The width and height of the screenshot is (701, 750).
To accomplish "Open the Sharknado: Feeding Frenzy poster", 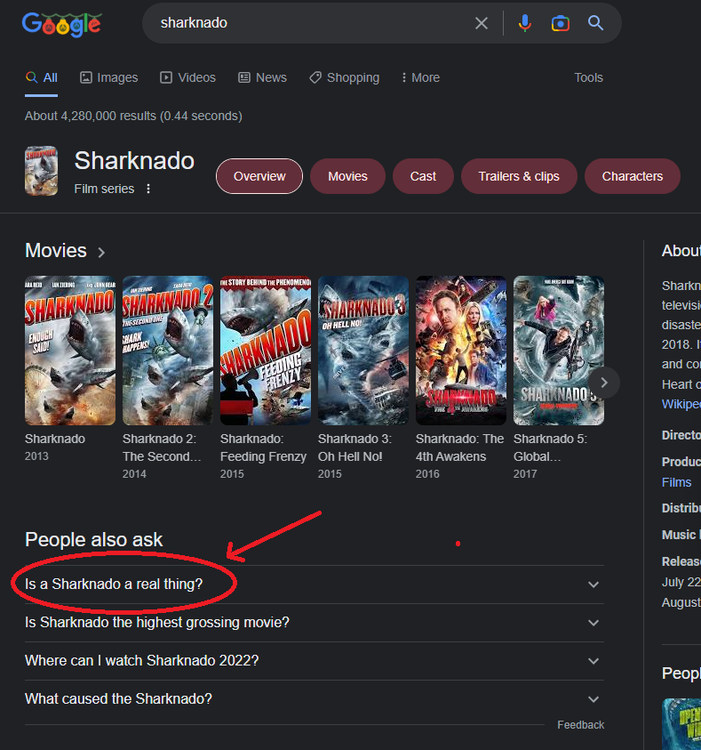I will coord(265,351).
